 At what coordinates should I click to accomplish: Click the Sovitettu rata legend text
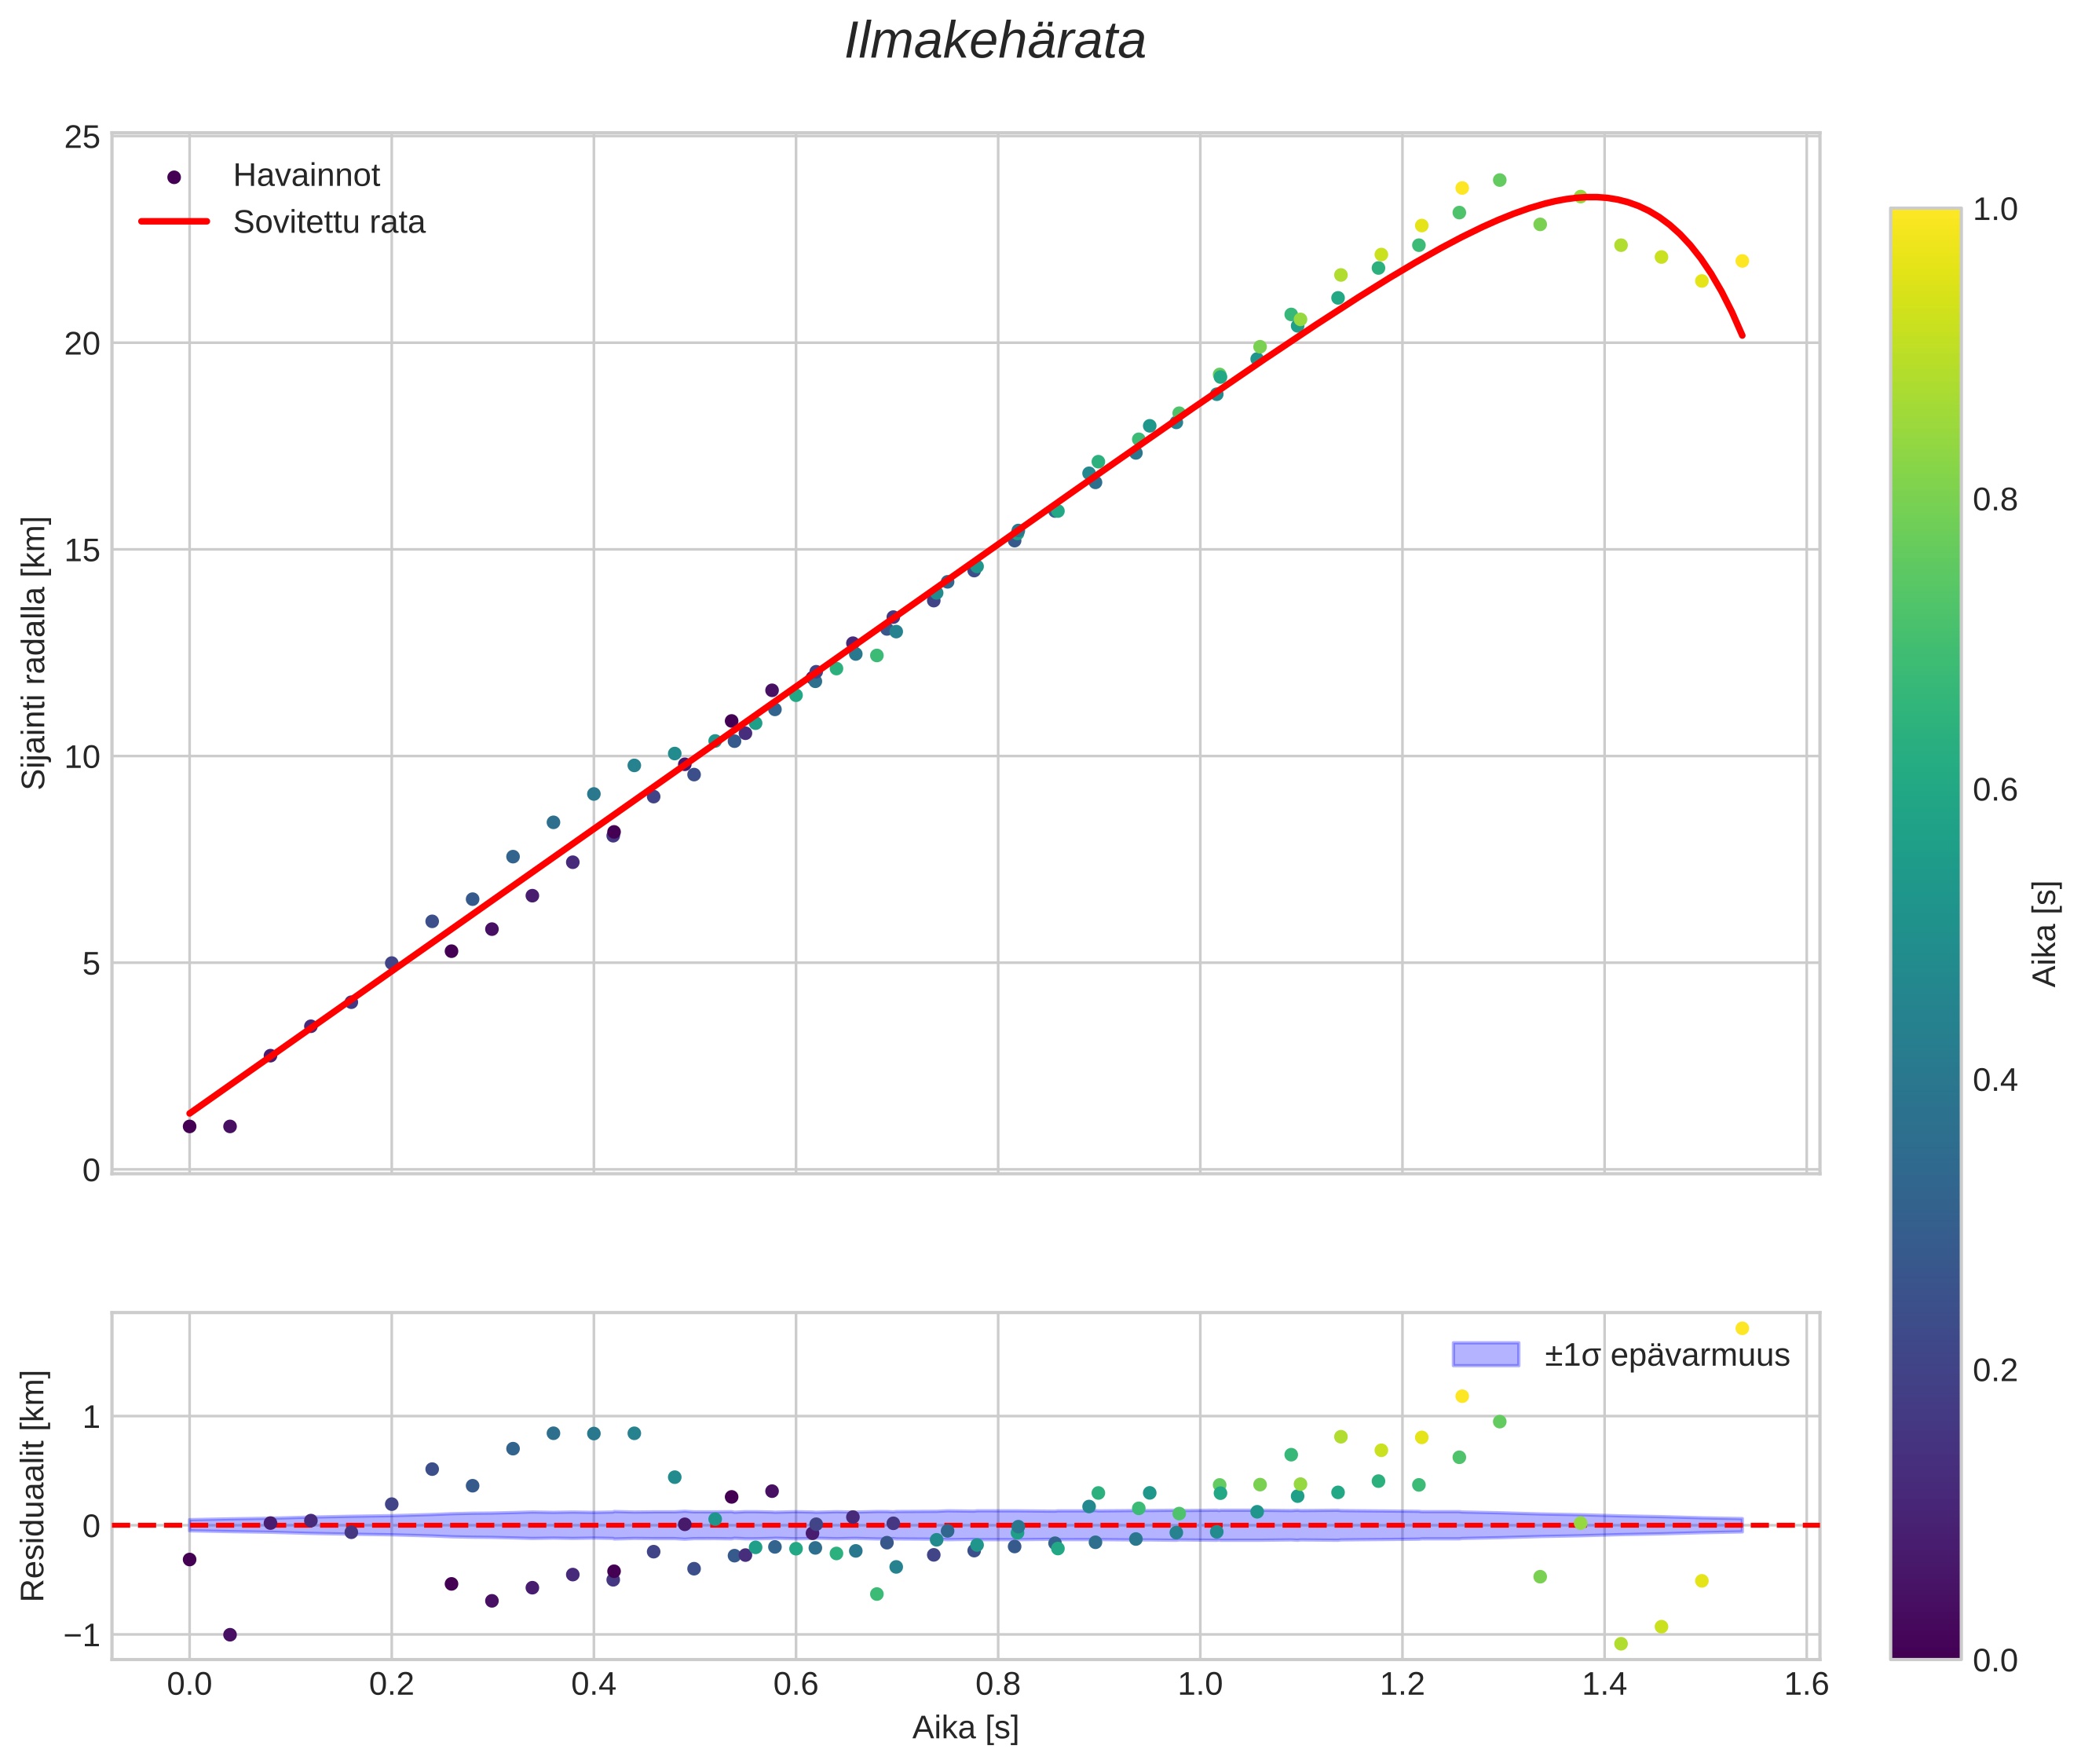click(x=329, y=222)
